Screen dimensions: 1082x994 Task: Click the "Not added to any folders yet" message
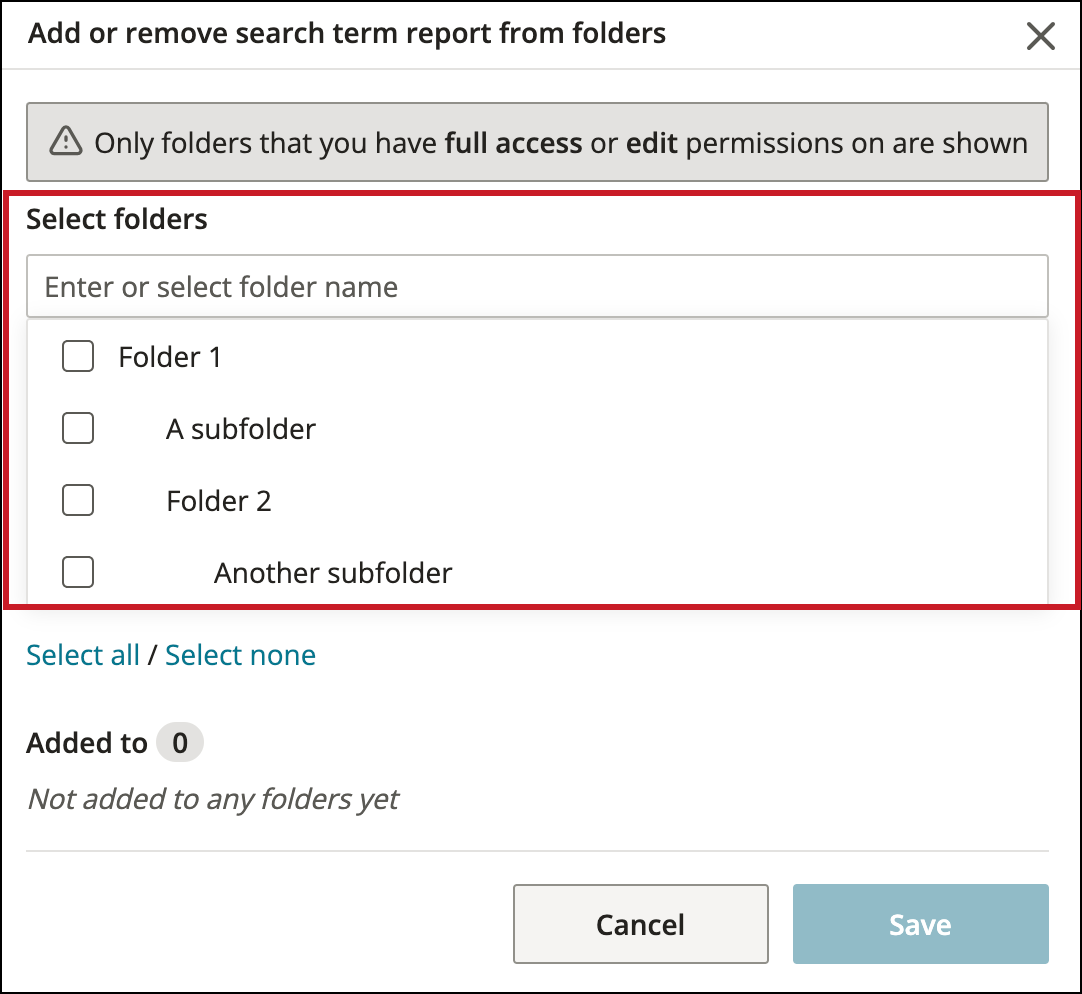coord(213,799)
